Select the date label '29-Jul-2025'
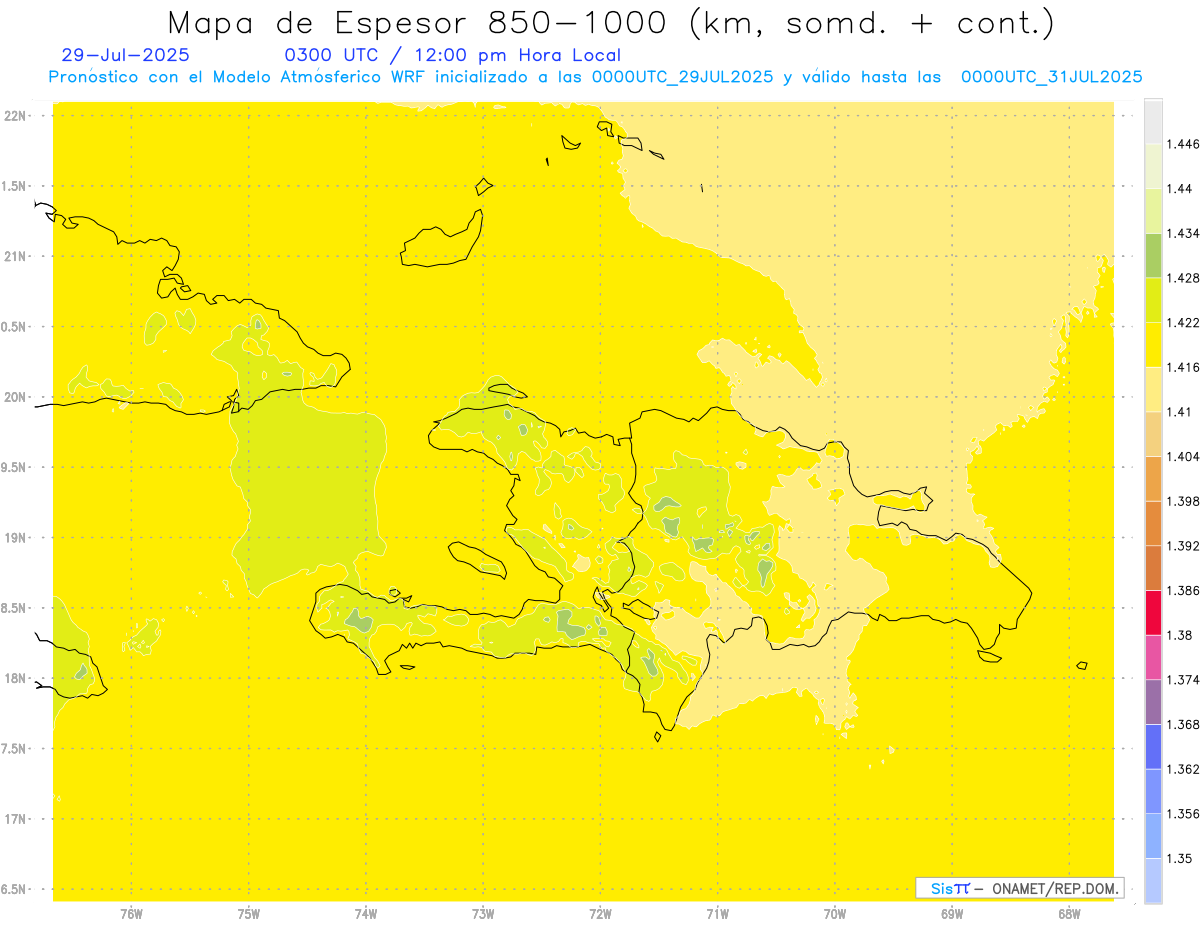The width and height of the screenshot is (1200, 927). [x=125, y=55]
